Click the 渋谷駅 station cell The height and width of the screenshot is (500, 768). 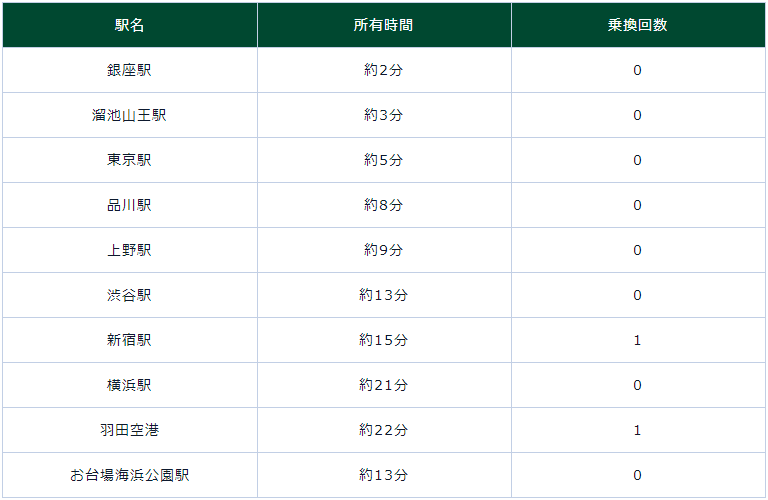129,295
